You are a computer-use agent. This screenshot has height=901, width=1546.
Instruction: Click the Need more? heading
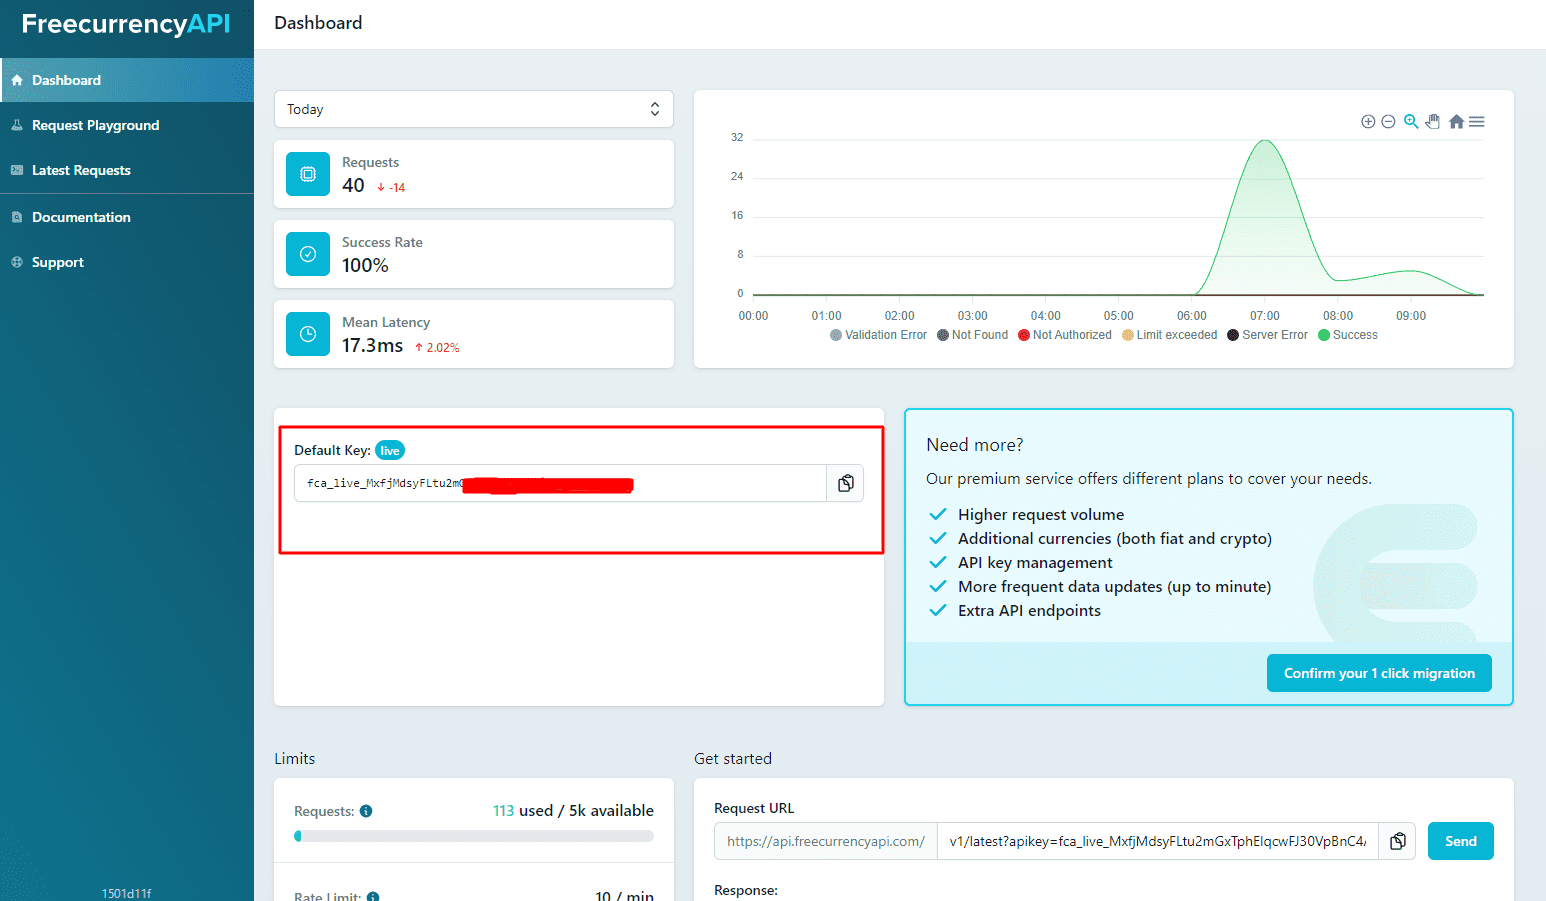tap(975, 445)
